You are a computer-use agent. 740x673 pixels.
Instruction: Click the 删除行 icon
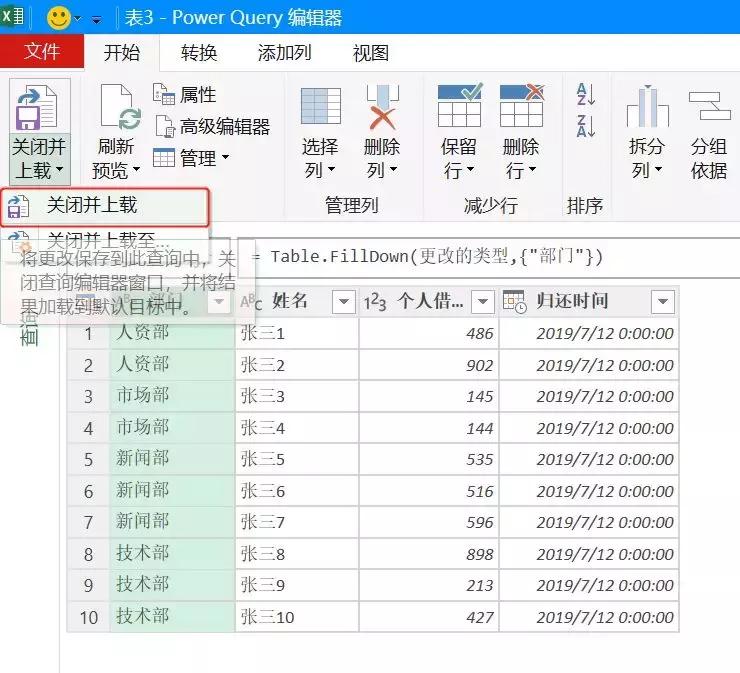point(522,105)
